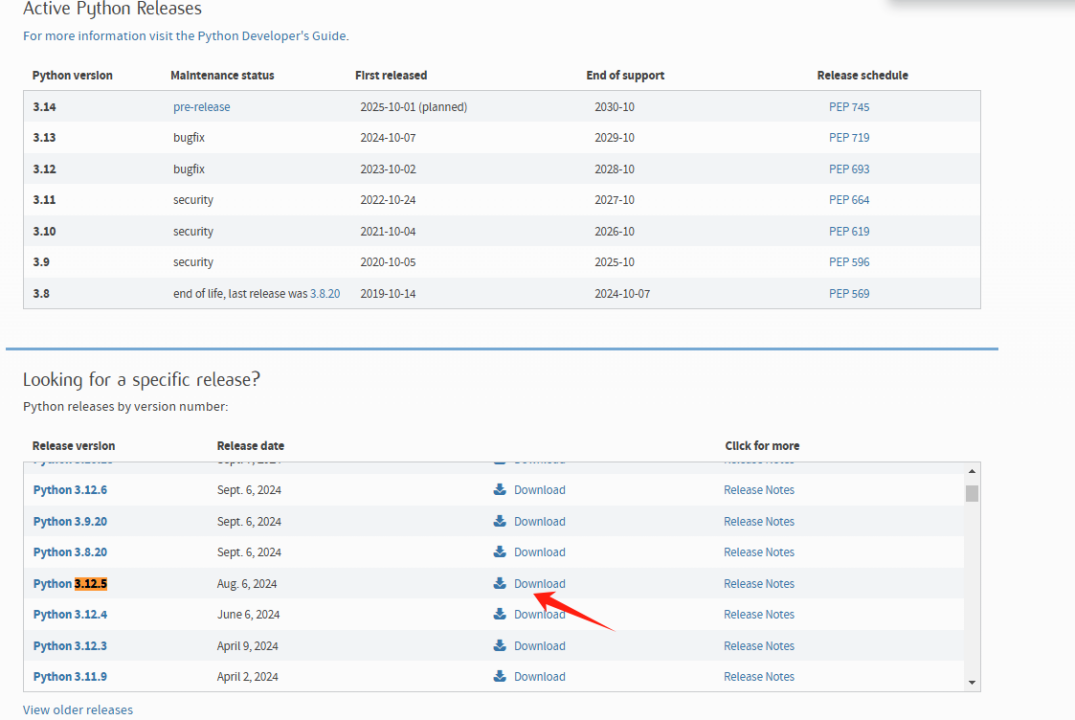Viewport: 1075px width, 720px height.
Task: View Release Notes for Python 3.11.9
Action: (x=759, y=677)
